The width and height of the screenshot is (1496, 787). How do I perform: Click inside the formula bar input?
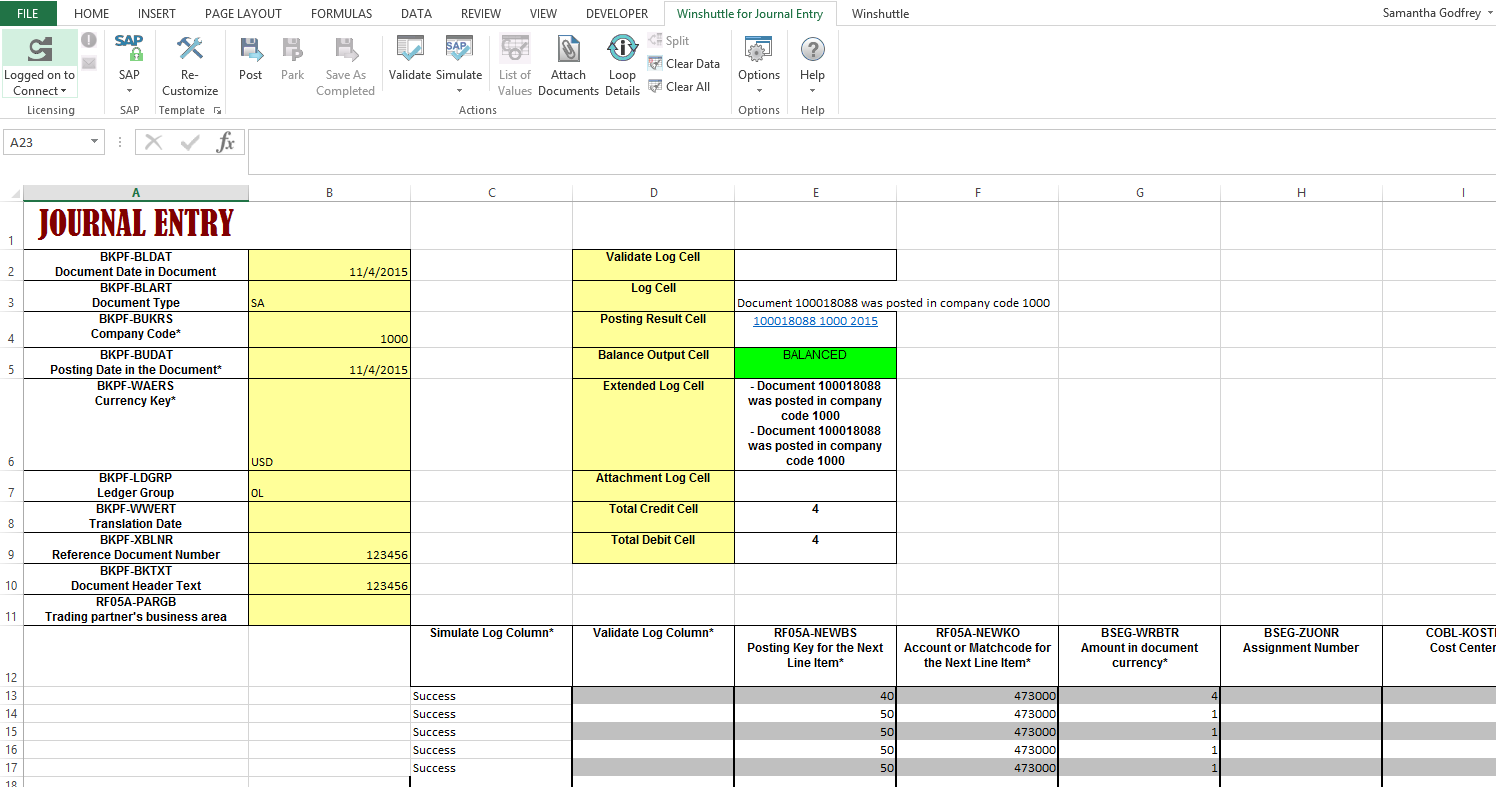[x=870, y=152]
